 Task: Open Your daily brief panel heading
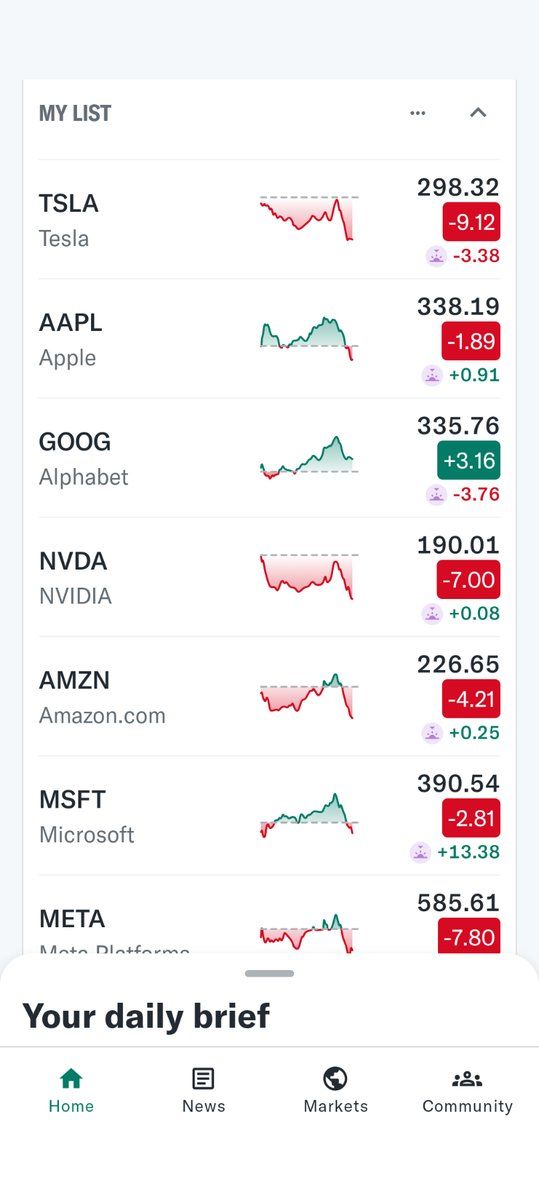[146, 1016]
